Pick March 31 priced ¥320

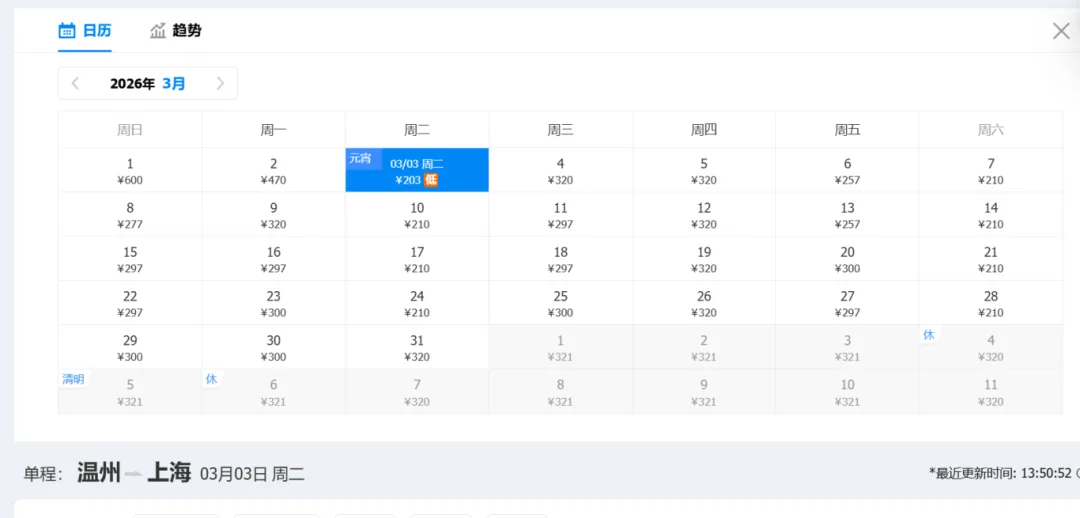coord(417,347)
